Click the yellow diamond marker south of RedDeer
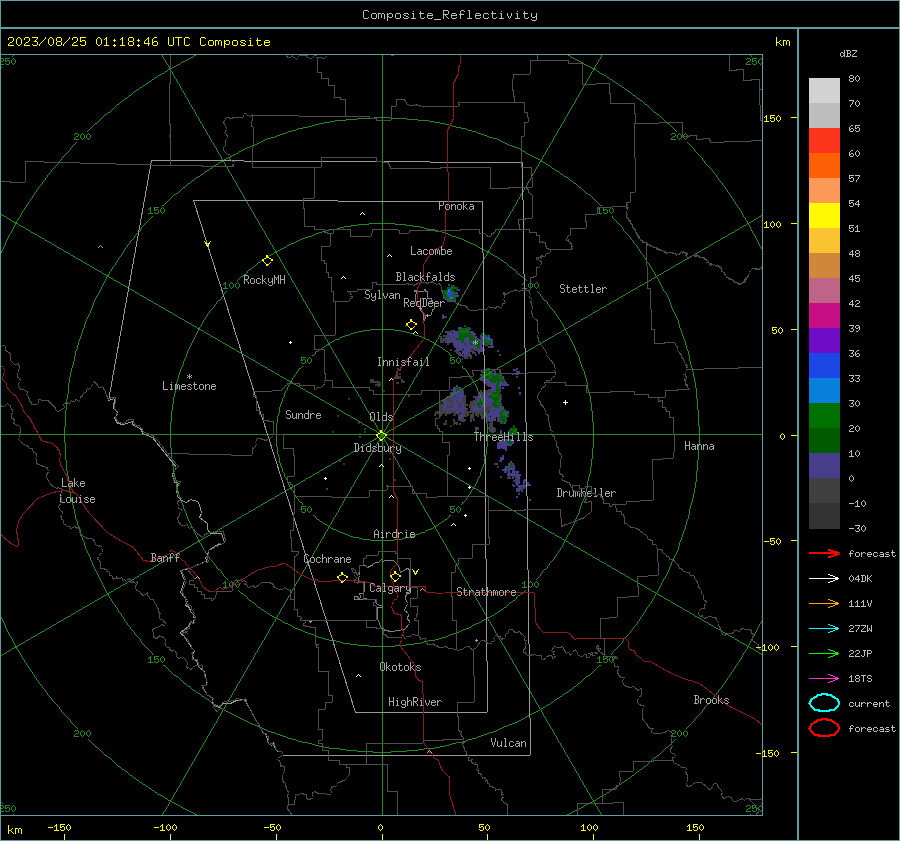This screenshot has width=900, height=841. coord(411,325)
